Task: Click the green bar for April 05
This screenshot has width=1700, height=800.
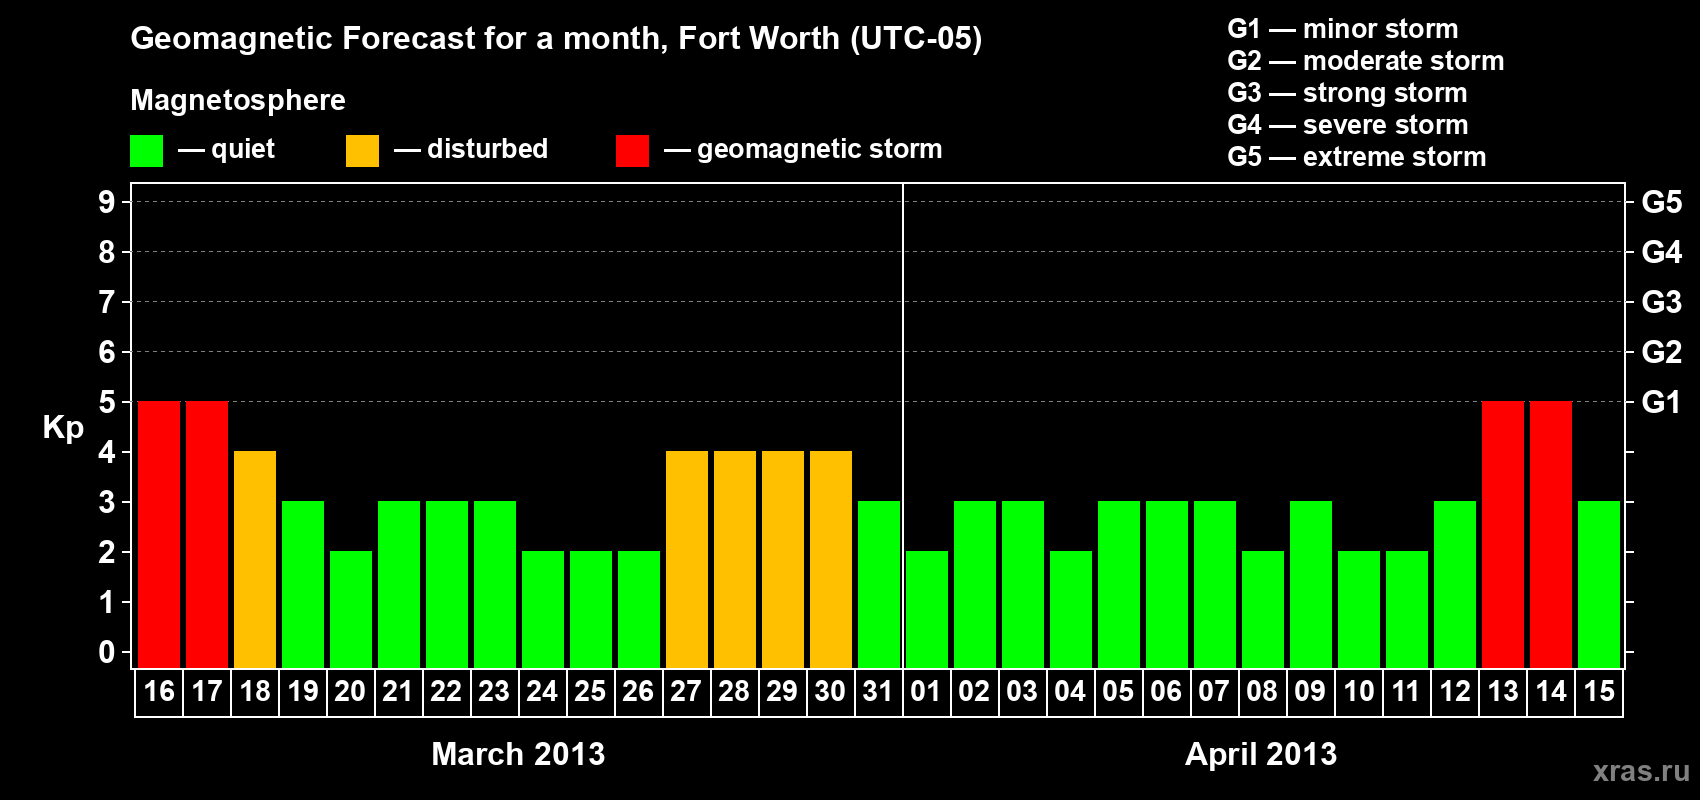Action: coord(1119,584)
